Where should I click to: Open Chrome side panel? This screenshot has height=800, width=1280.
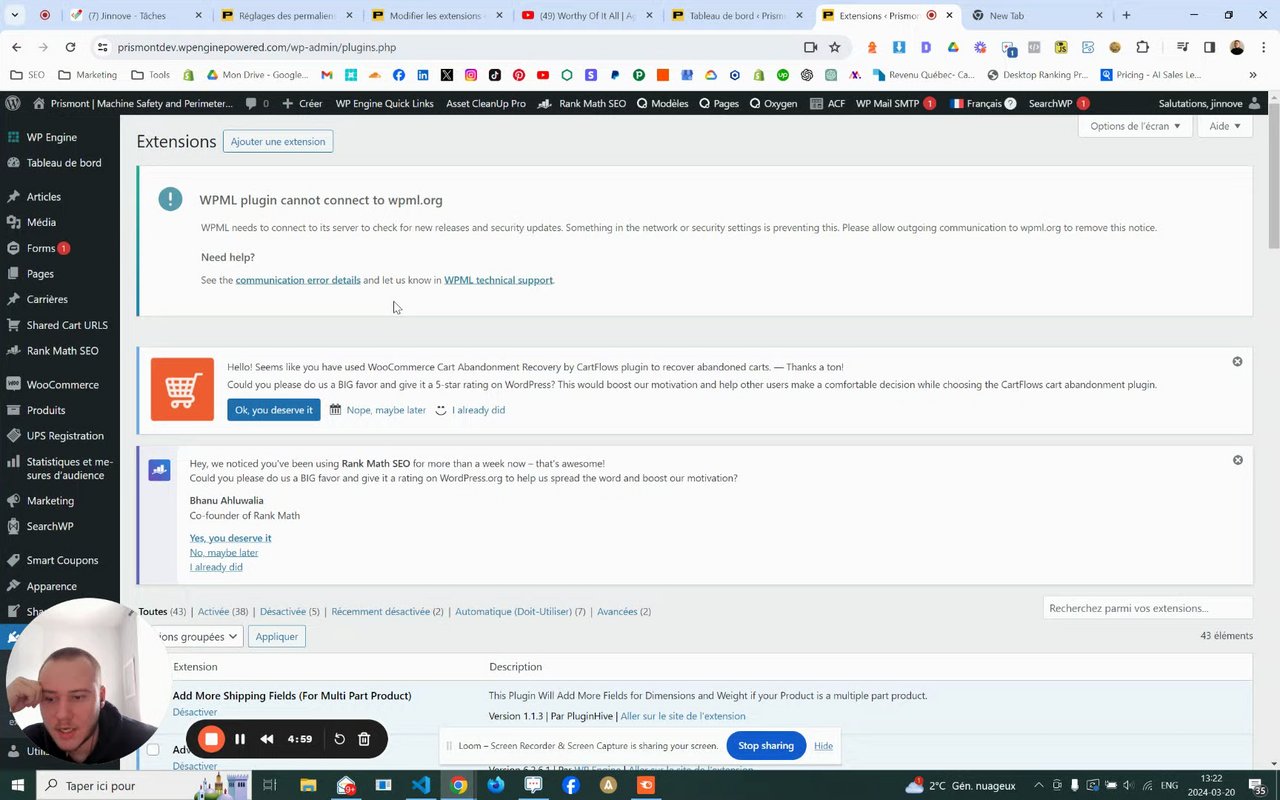pos(1209,47)
